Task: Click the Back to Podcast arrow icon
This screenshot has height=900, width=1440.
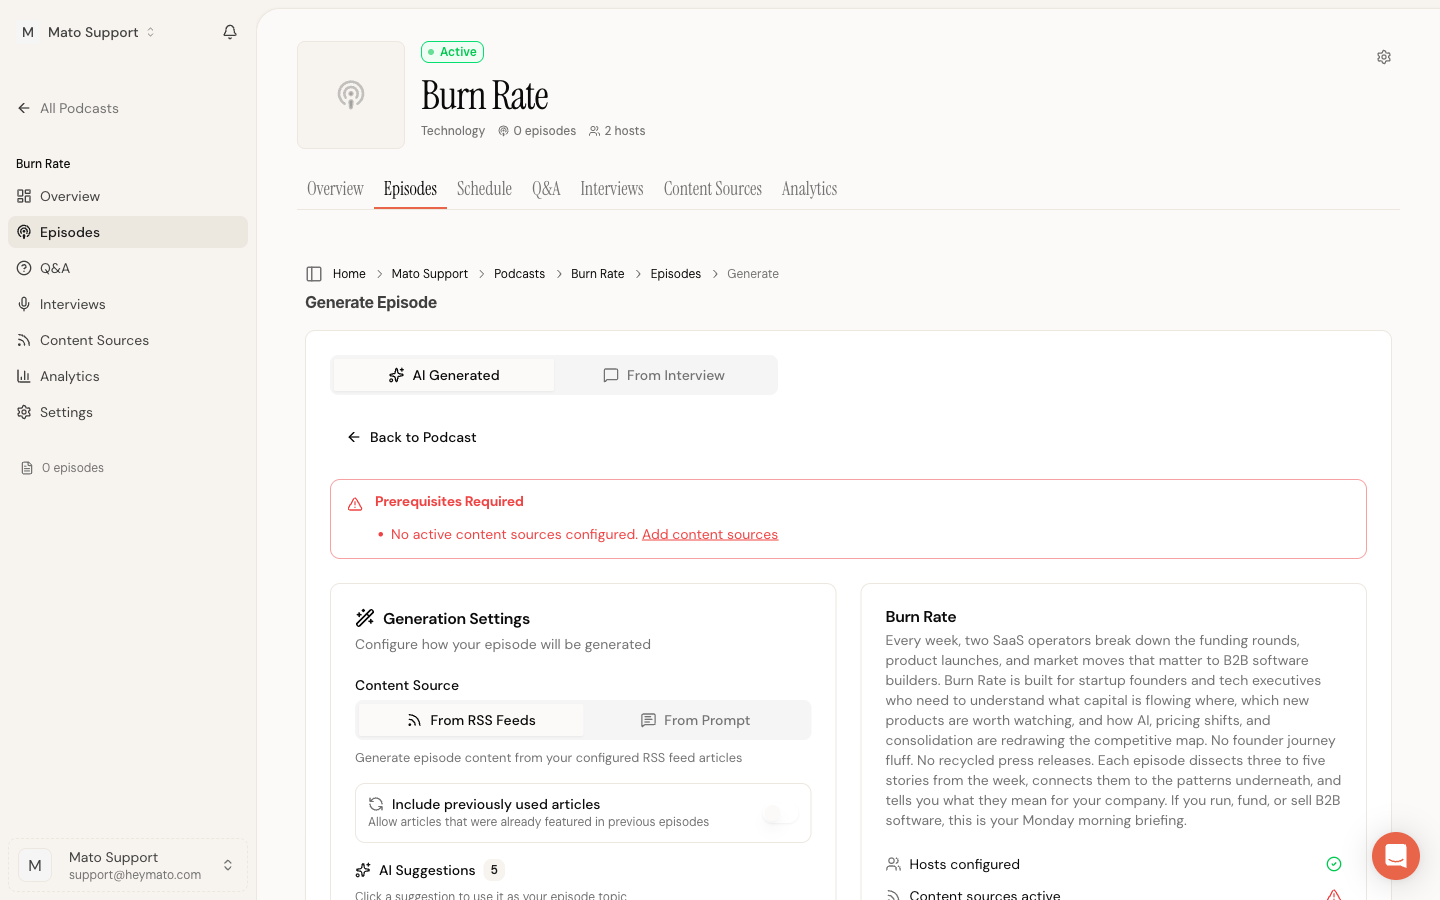Action: pos(354,437)
